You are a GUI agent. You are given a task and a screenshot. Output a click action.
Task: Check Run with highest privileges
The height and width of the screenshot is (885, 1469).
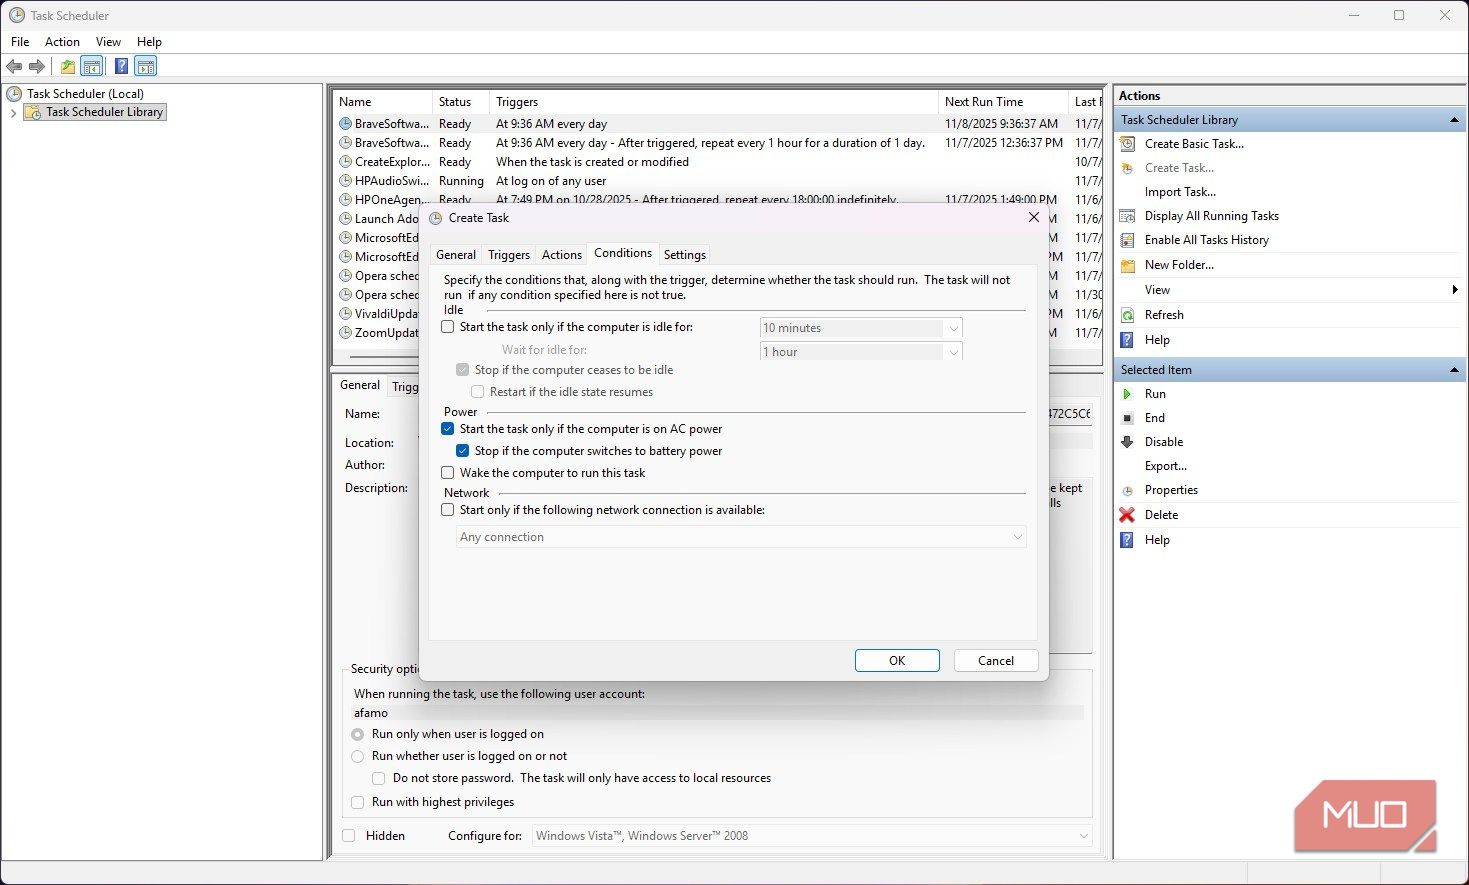[358, 802]
